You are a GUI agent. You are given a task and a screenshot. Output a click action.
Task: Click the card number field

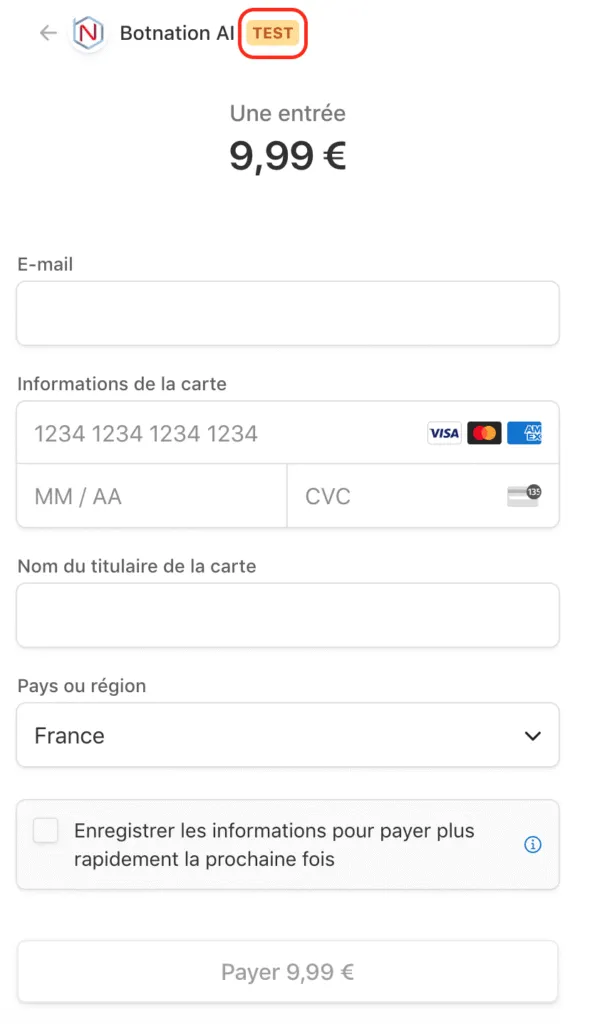(x=220, y=433)
